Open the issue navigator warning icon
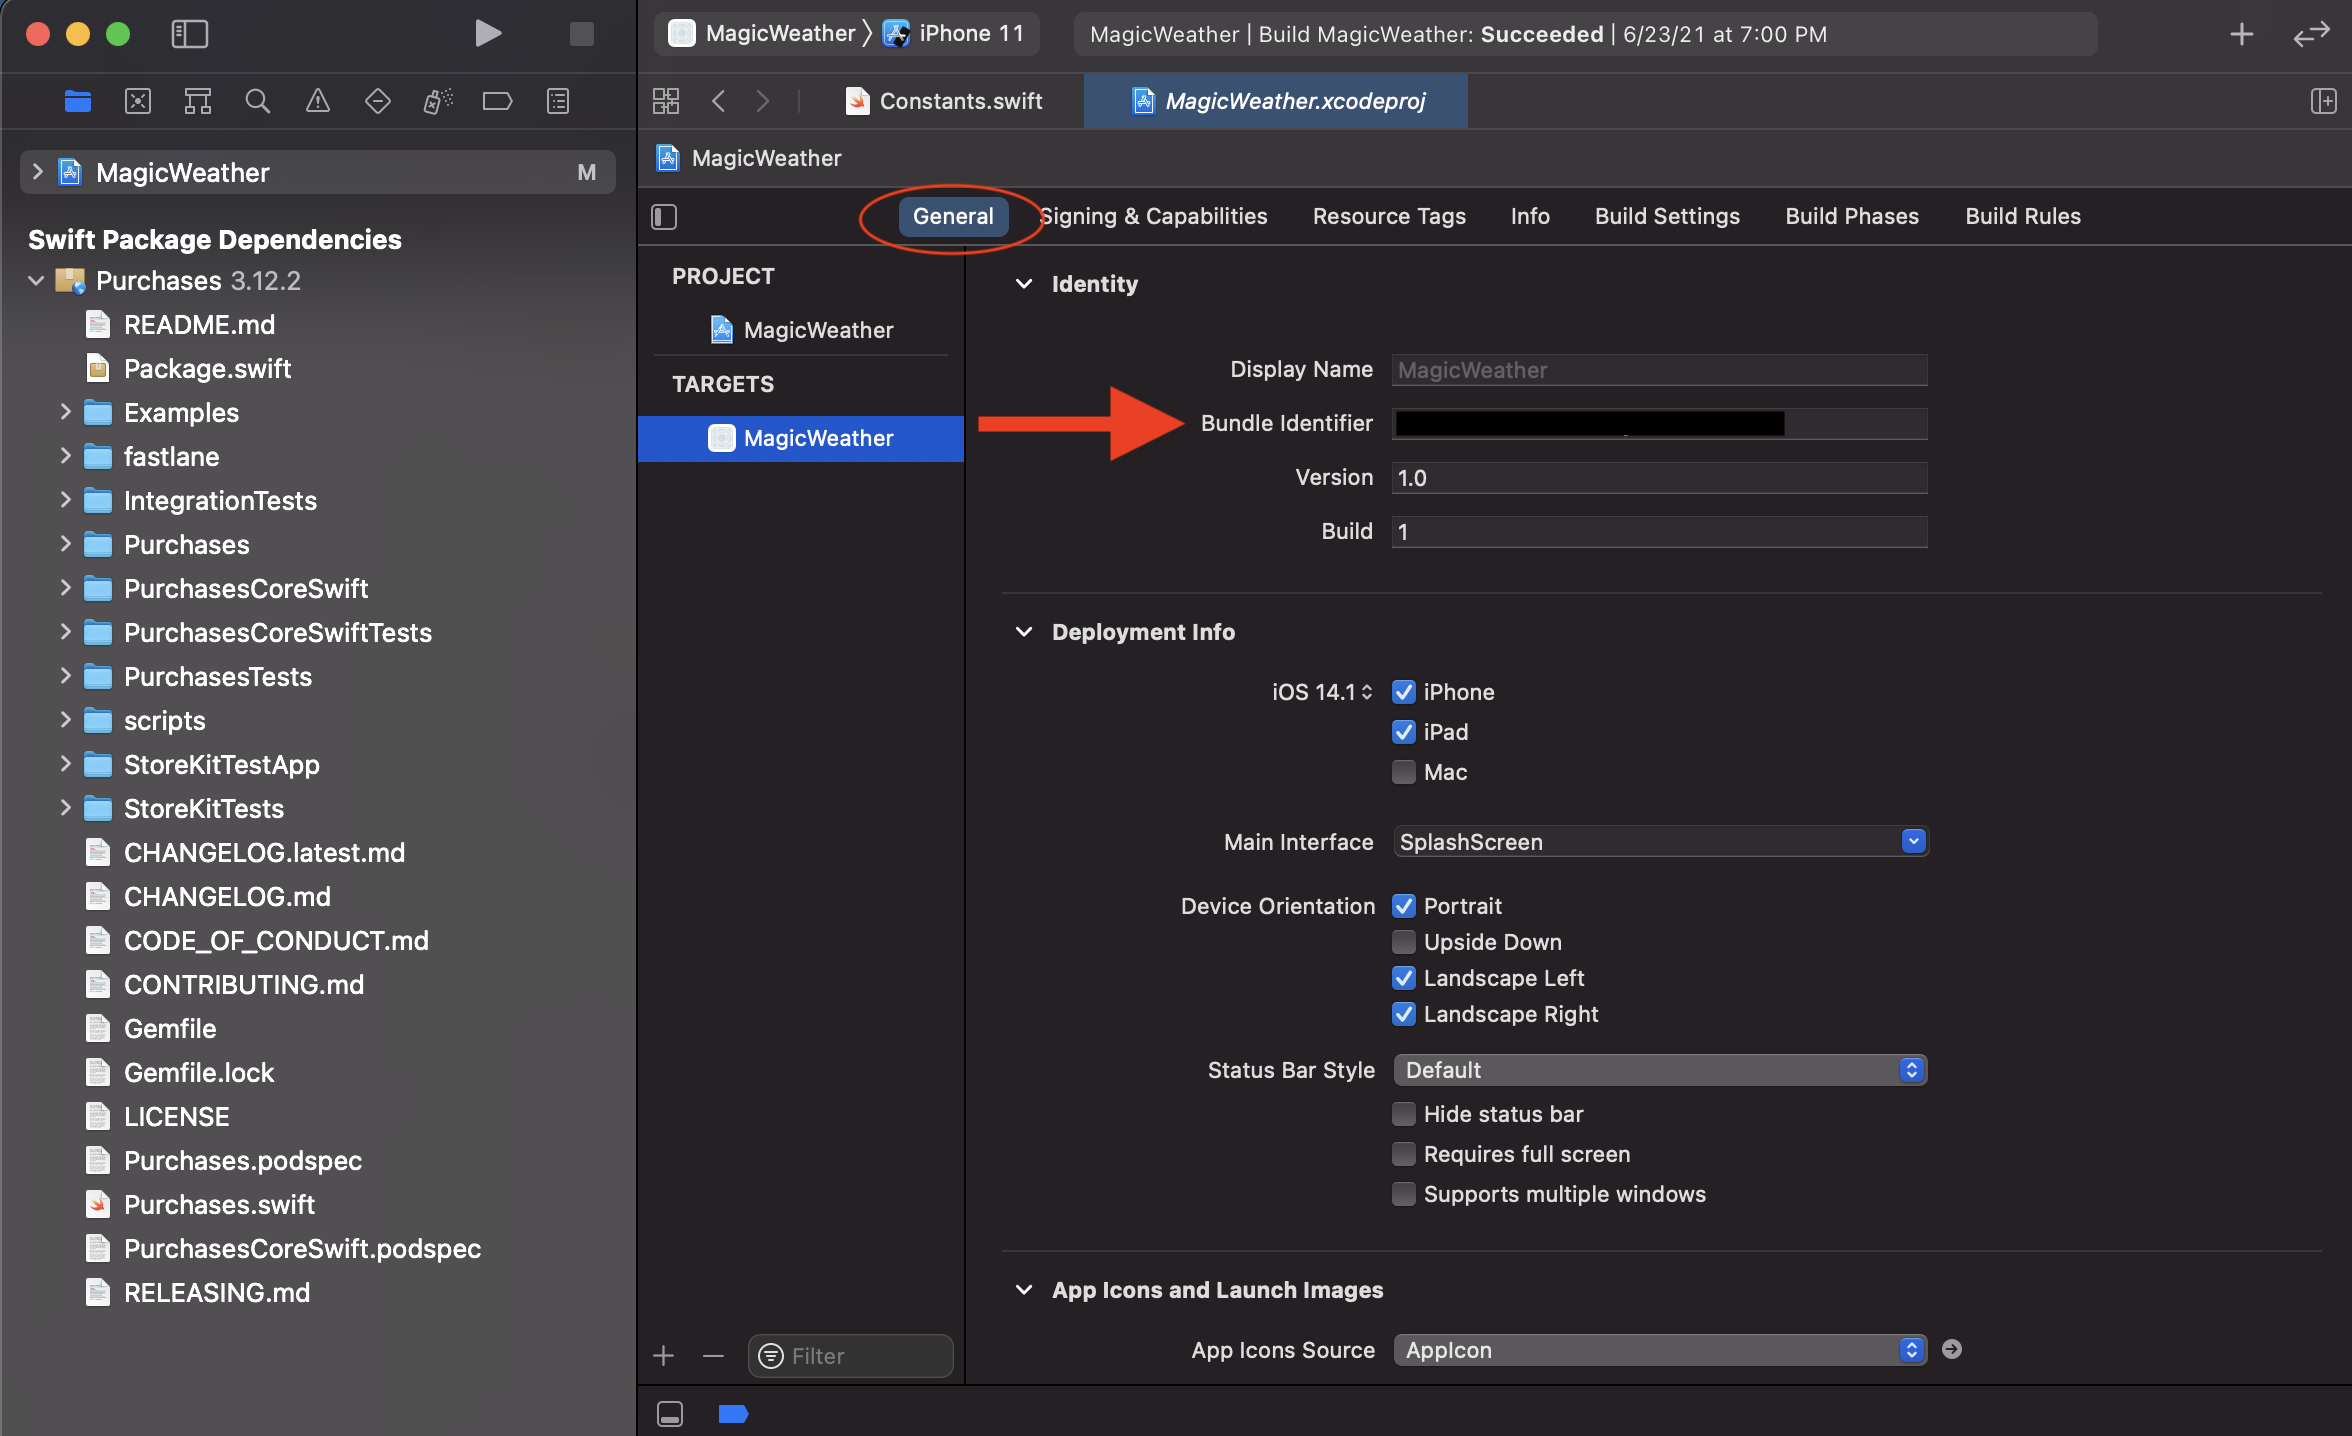 tap(318, 101)
